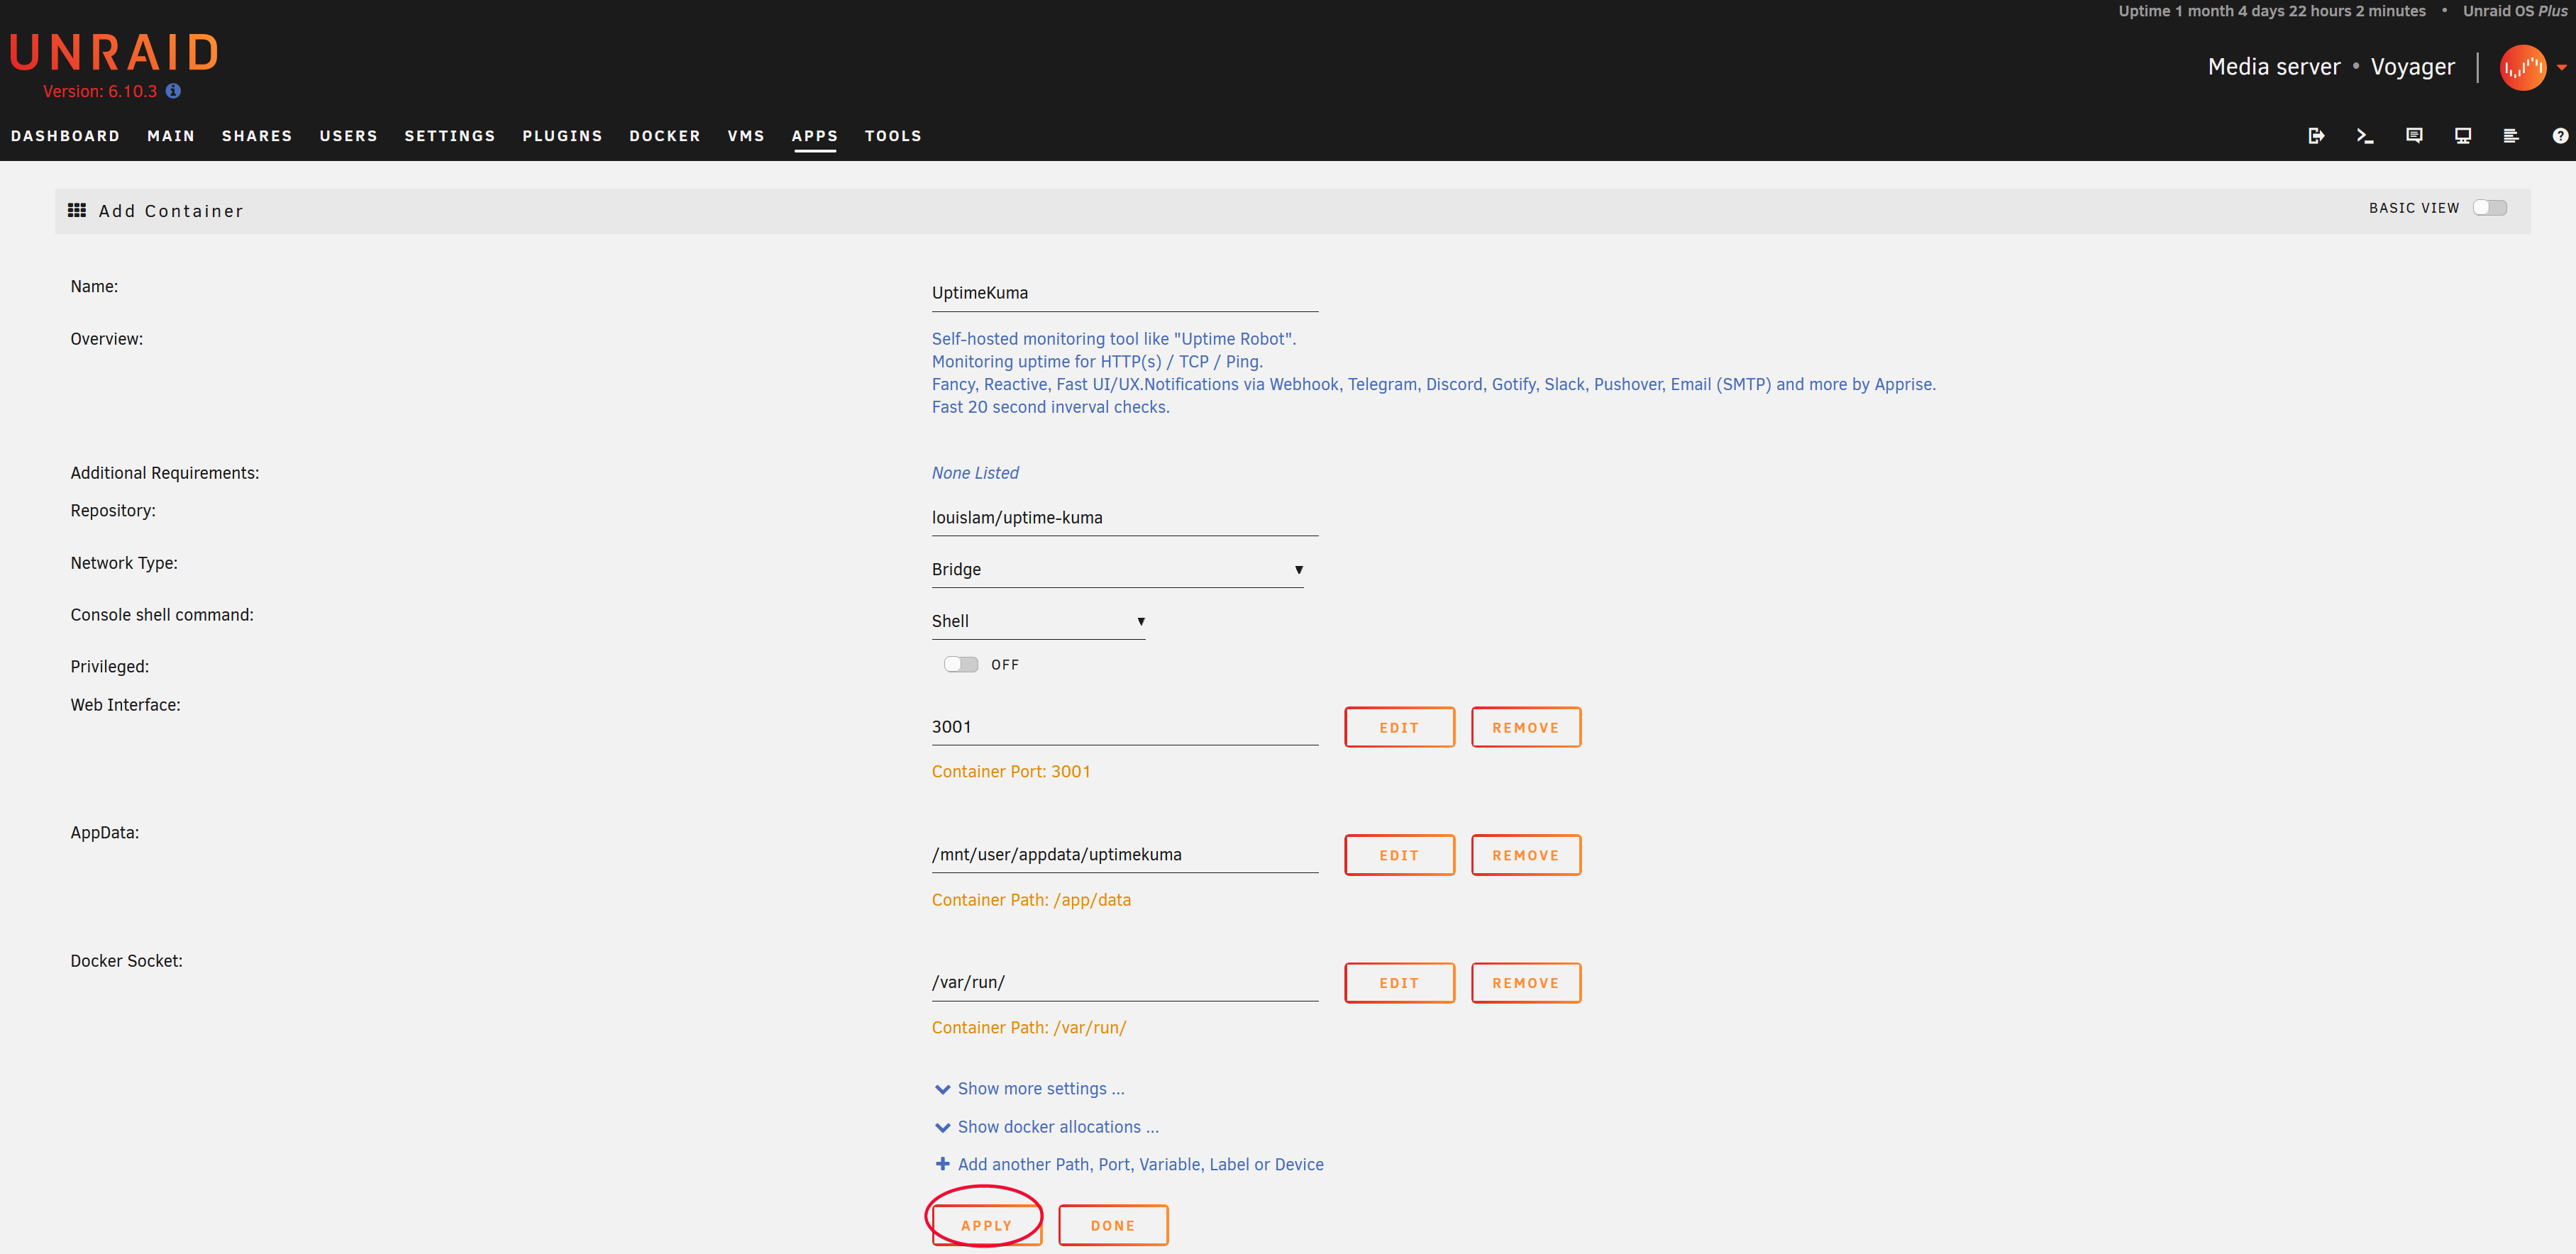Click the 'Container Path: /app/data' text
Viewport: 2576px width, 1254px height.
1031,900
